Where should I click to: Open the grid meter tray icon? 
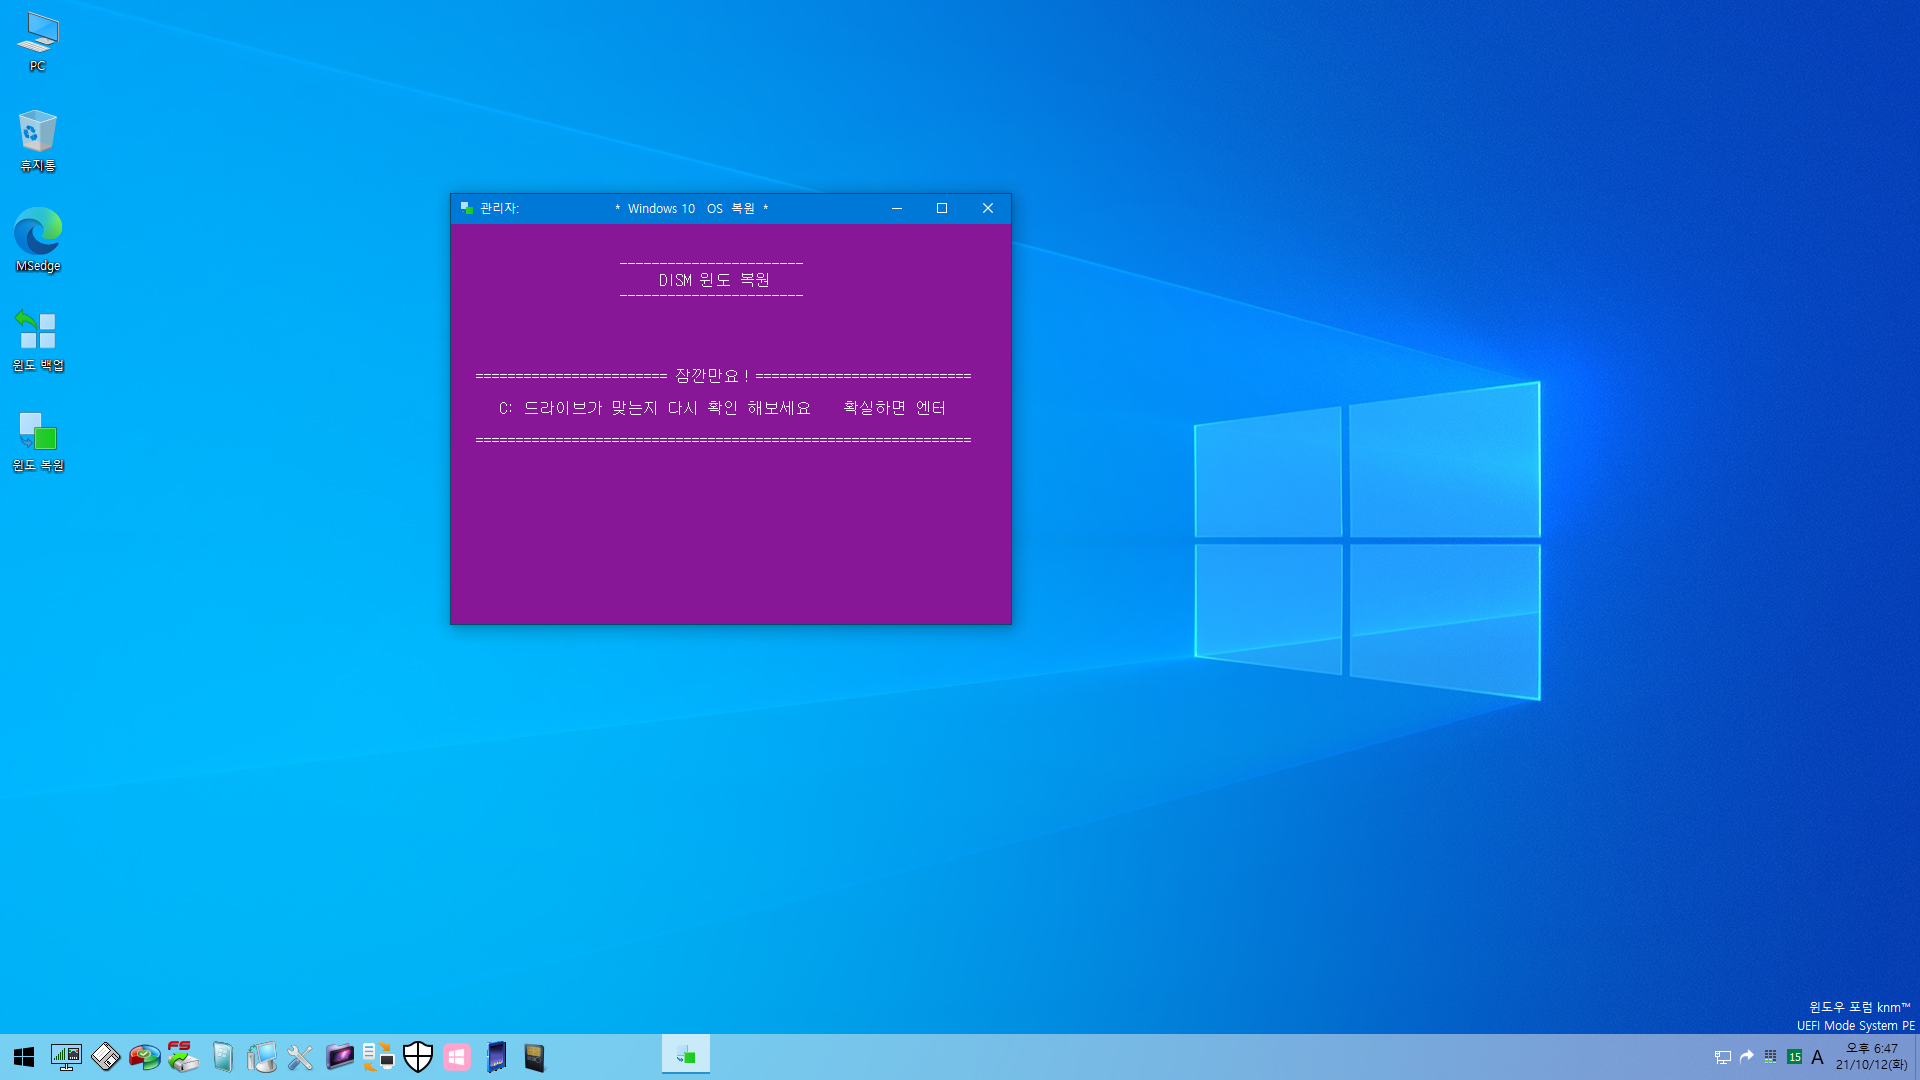point(1770,1057)
